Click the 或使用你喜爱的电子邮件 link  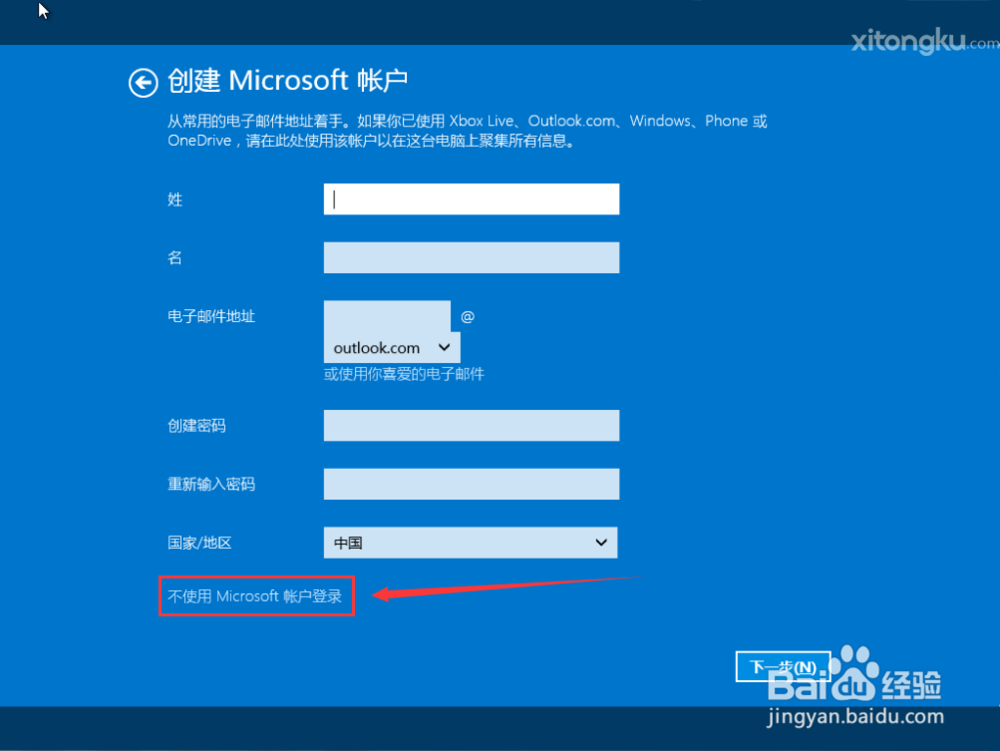404,374
